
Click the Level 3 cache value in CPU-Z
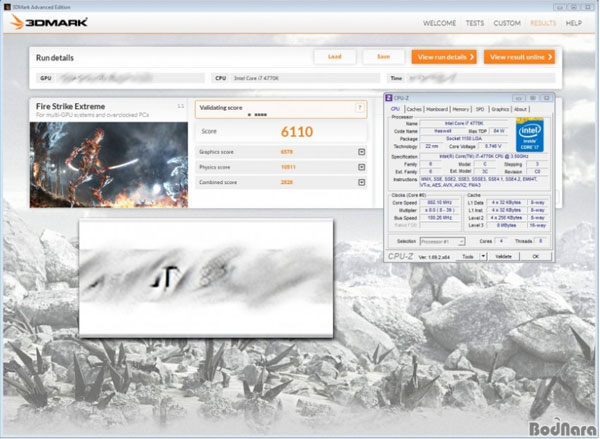(506, 225)
